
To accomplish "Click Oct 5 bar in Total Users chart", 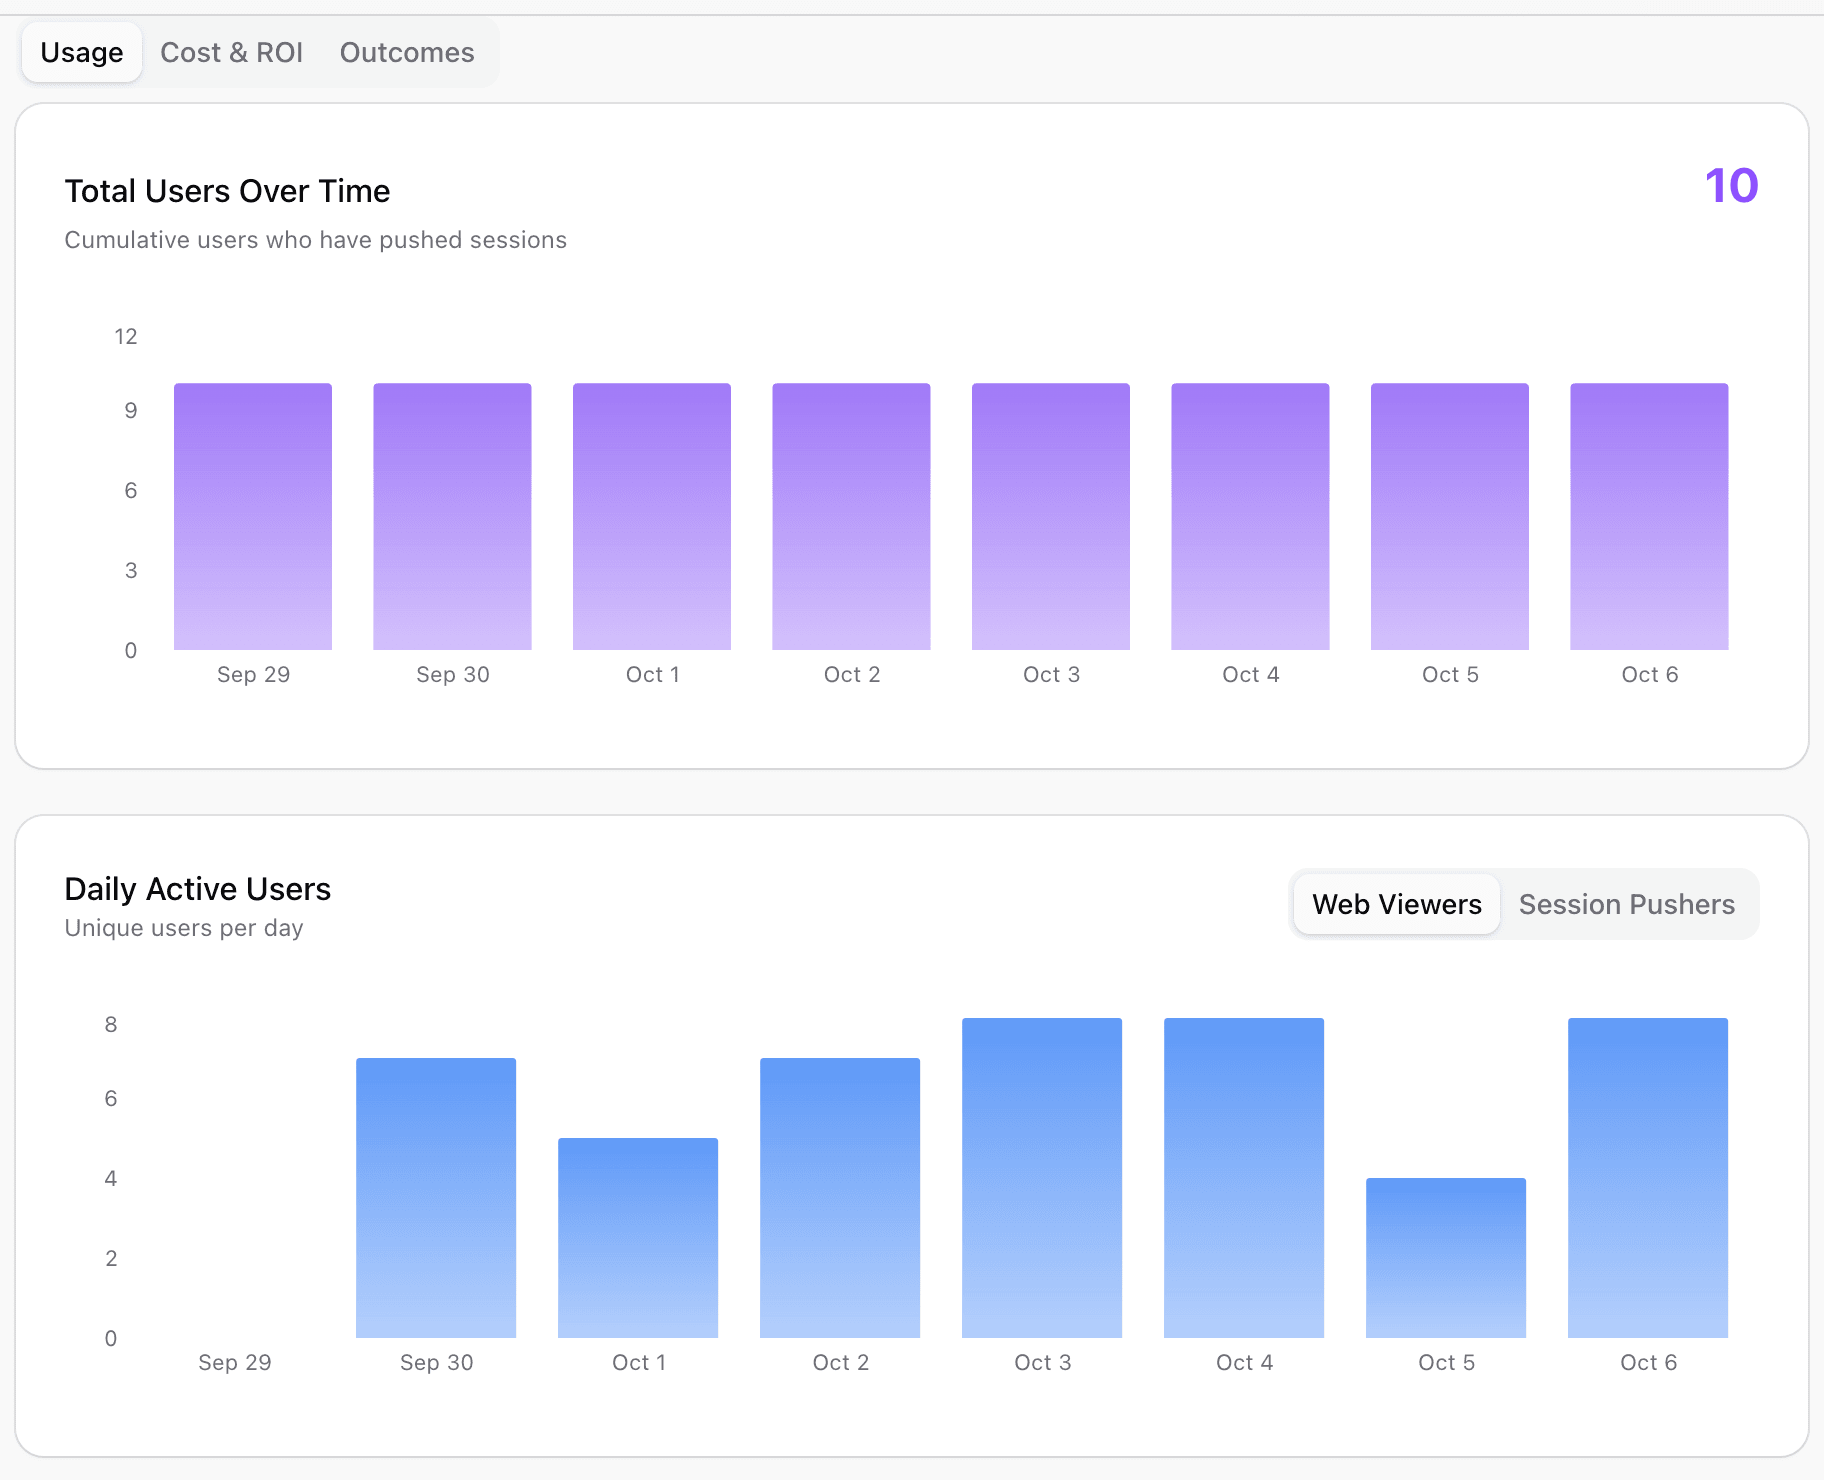I will (x=1450, y=516).
